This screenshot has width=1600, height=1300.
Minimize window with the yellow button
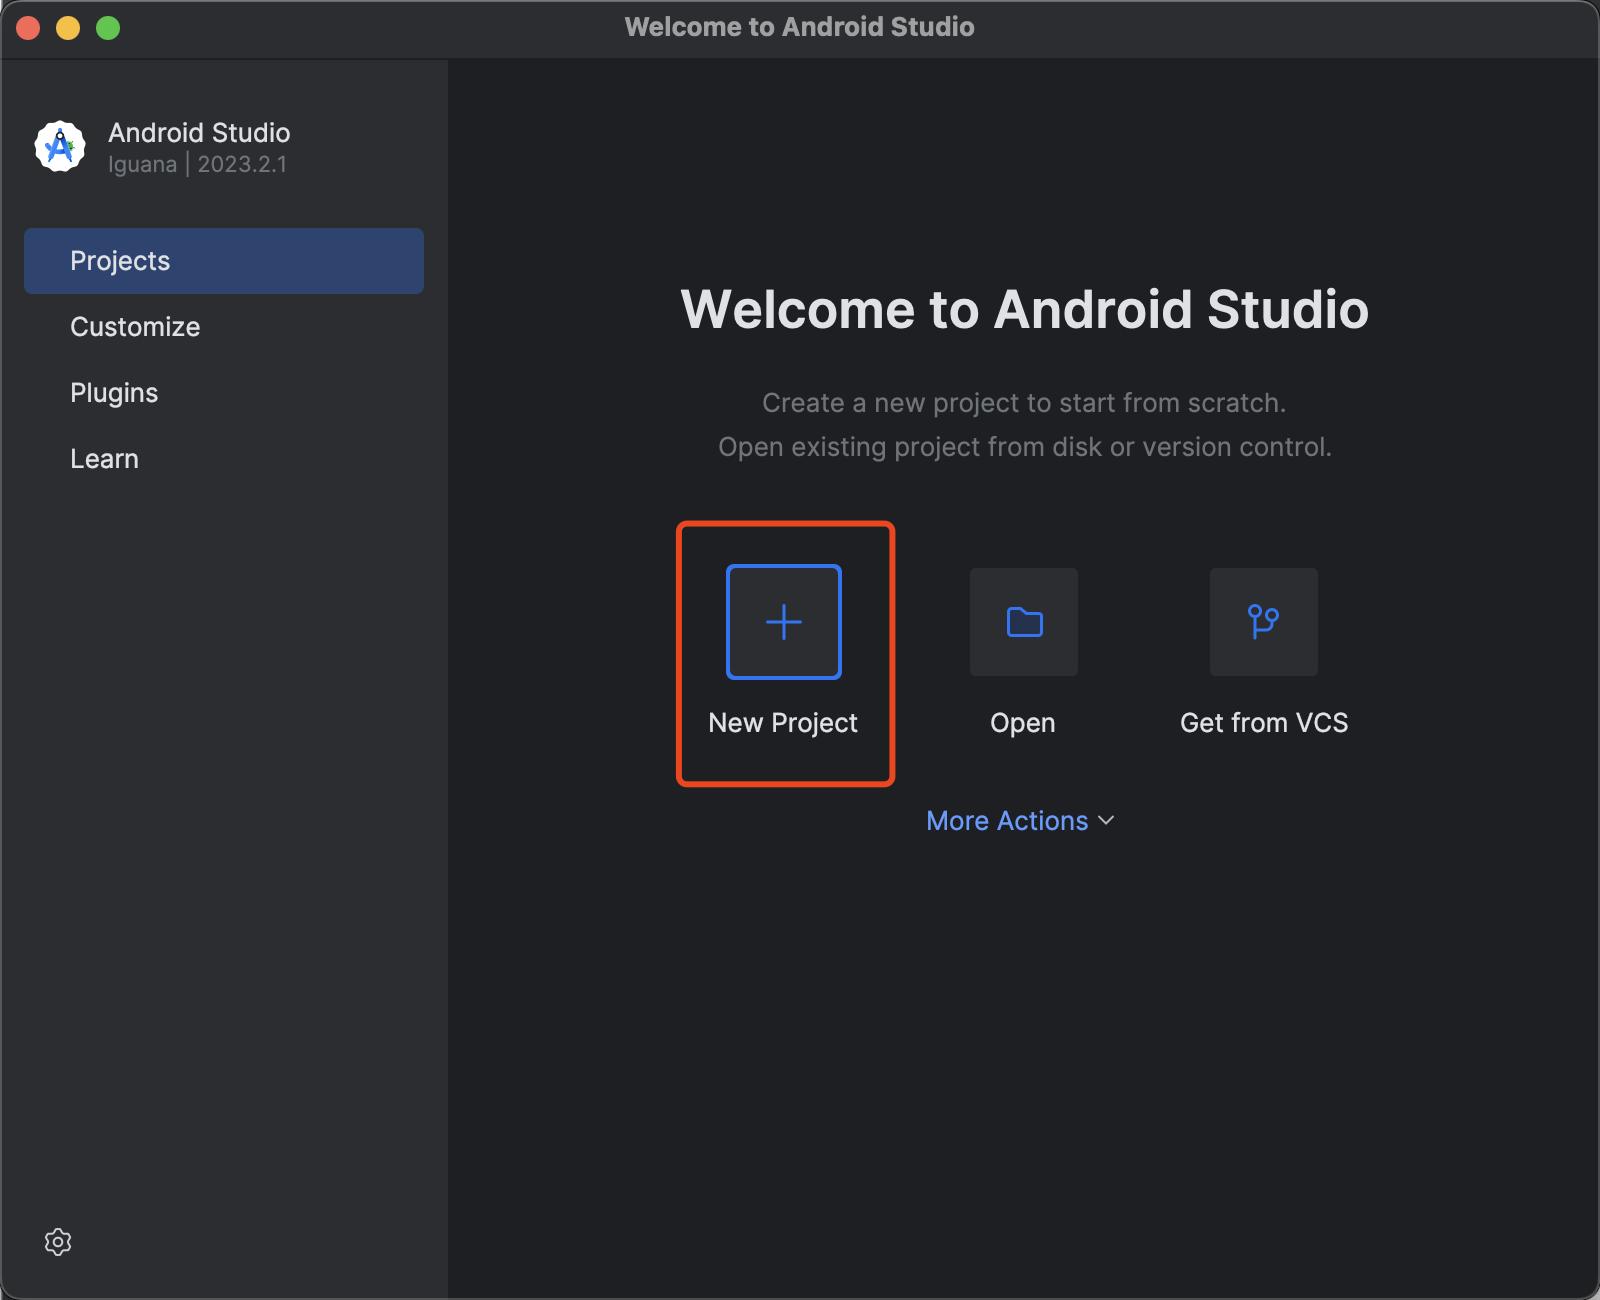(68, 28)
